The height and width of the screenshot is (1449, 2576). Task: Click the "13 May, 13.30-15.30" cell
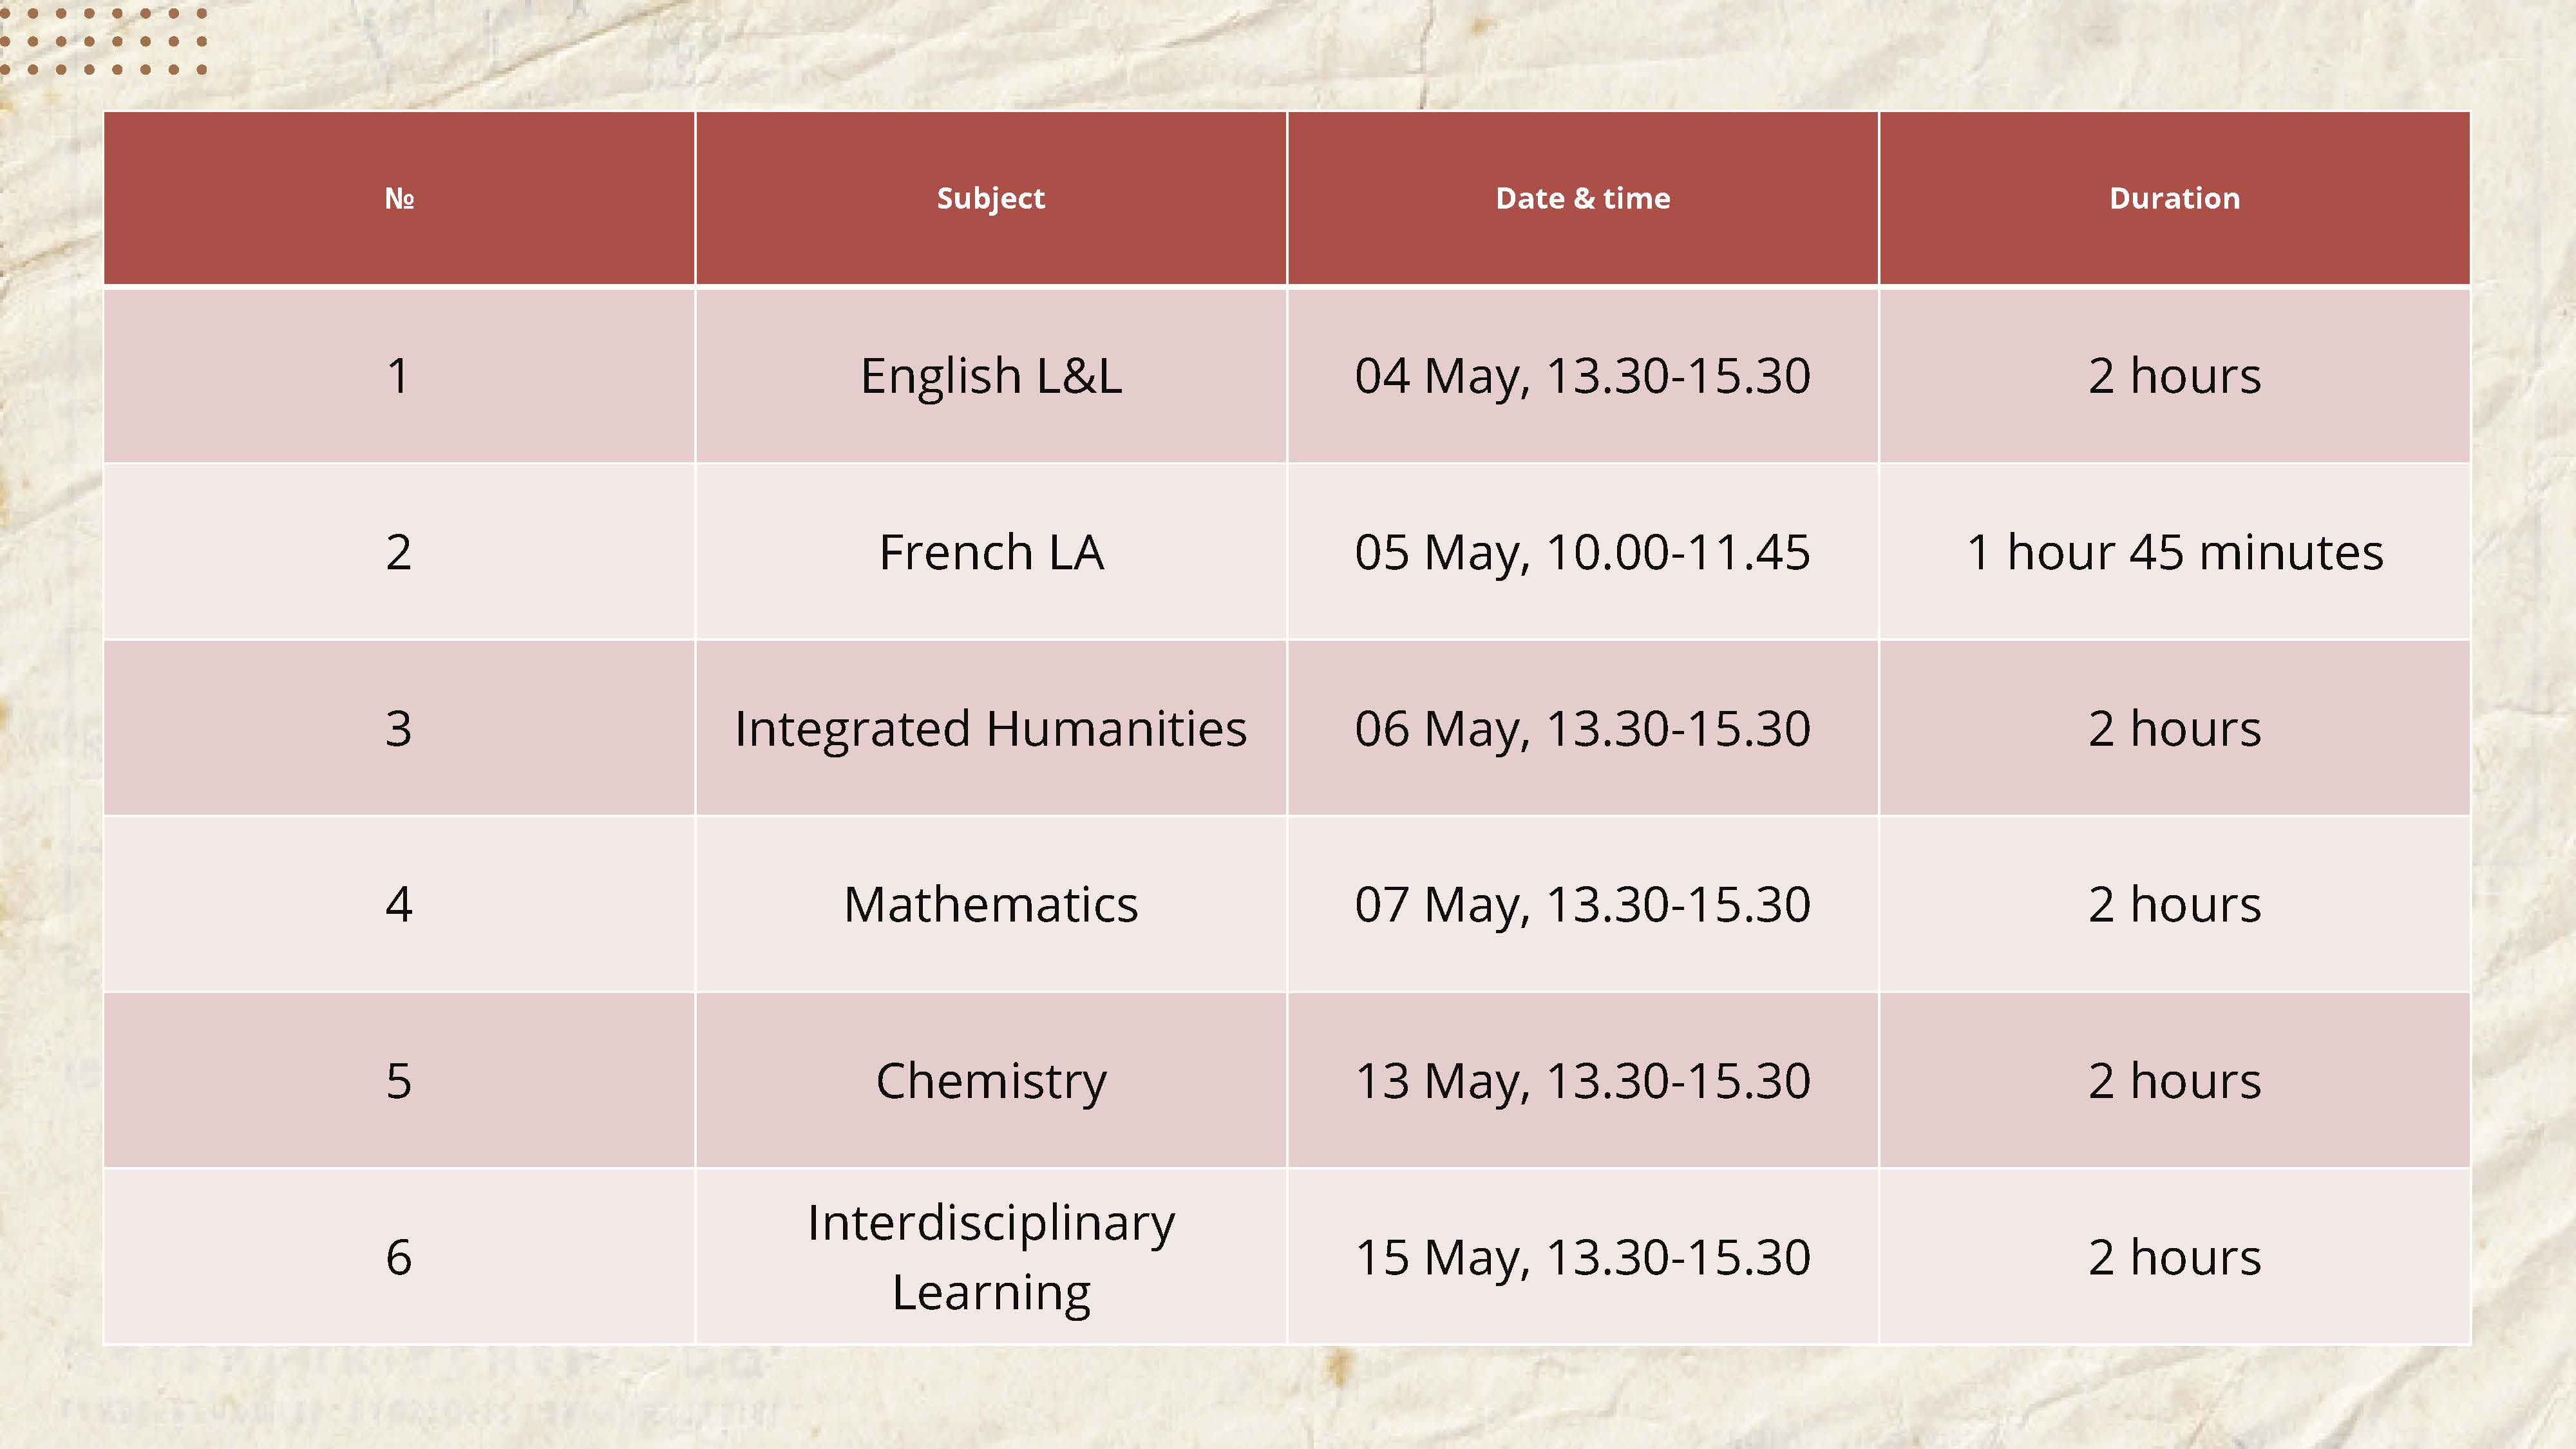1582,1080
